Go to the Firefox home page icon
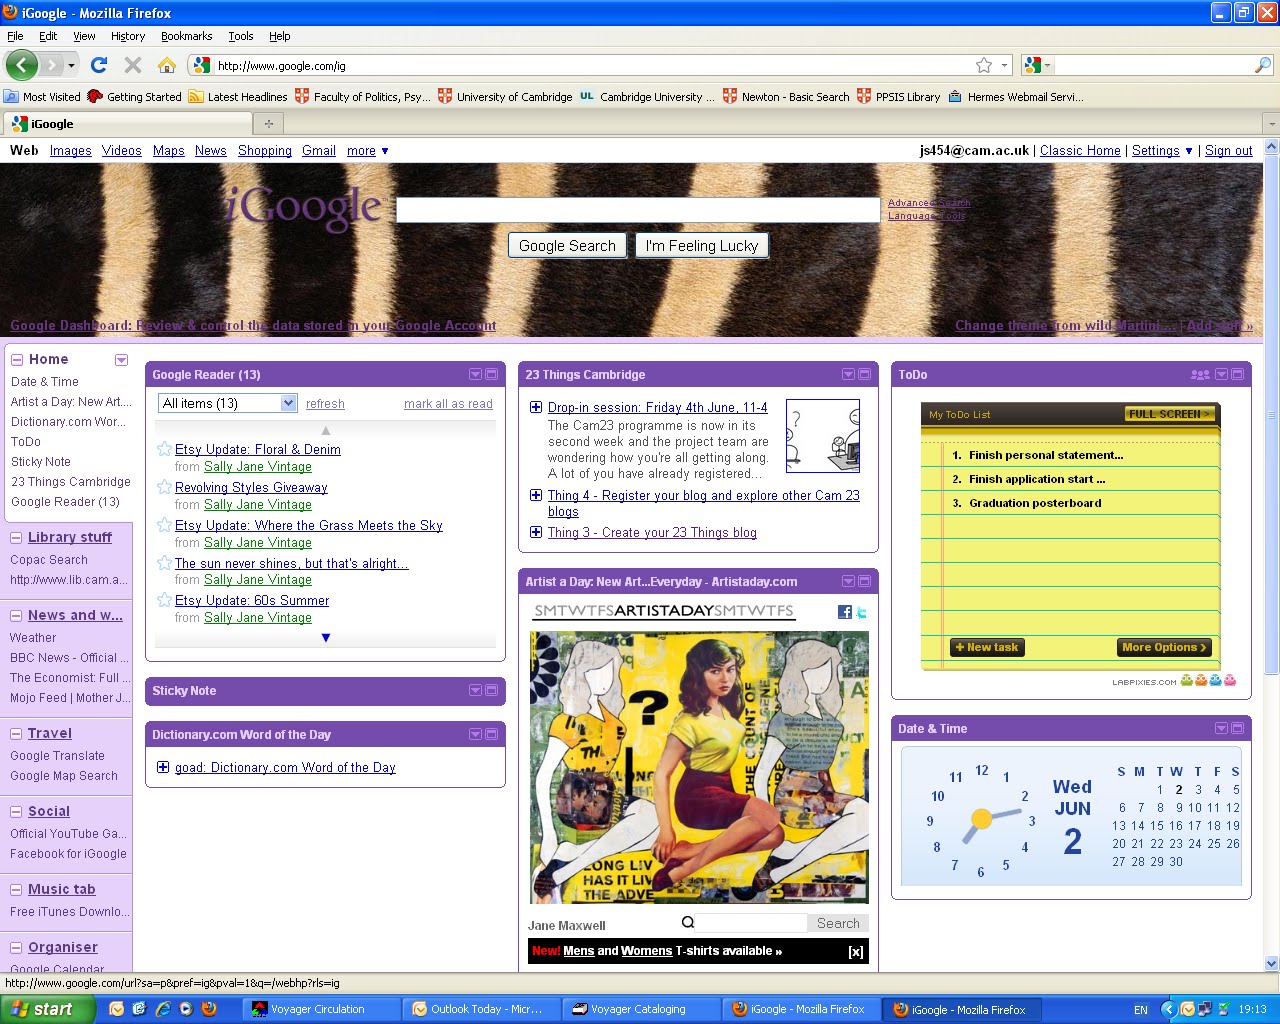This screenshot has width=1280, height=1024. coord(167,65)
